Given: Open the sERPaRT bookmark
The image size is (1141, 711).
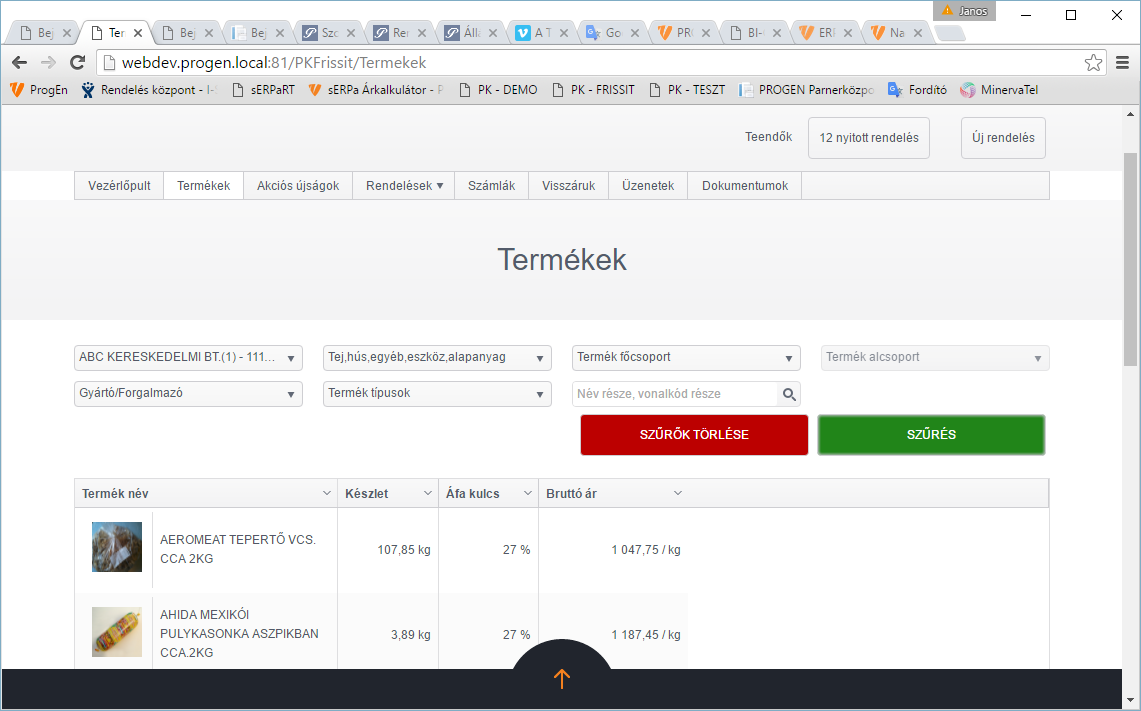Looking at the screenshot, I should coord(263,90).
